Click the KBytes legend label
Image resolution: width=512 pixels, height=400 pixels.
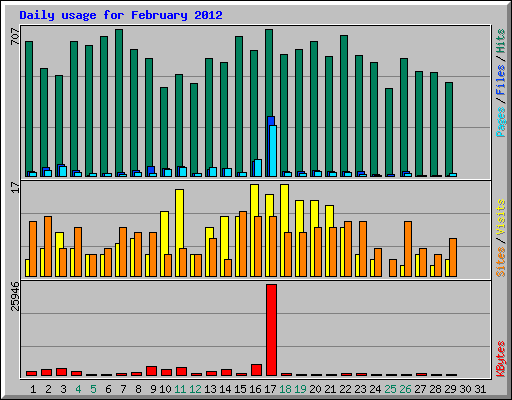tap(500, 359)
